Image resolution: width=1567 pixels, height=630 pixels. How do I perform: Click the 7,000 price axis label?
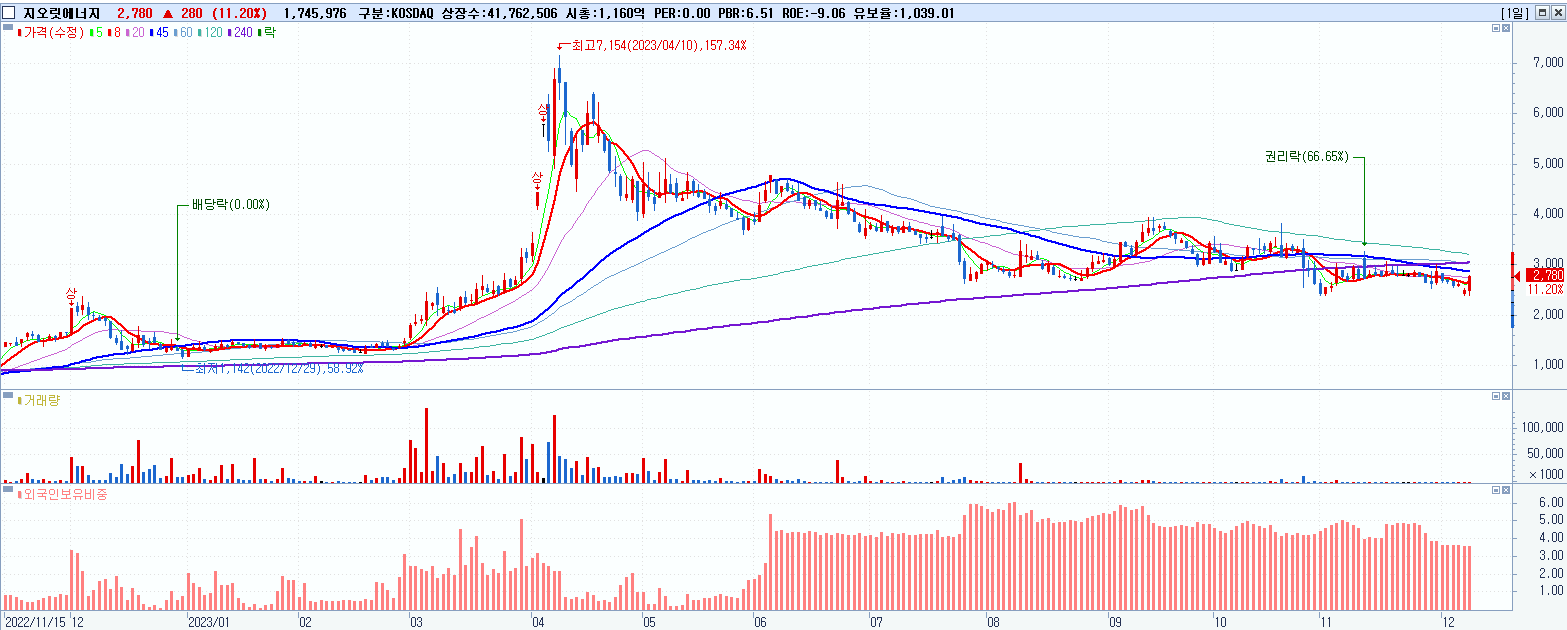pyautogui.click(x=1548, y=63)
